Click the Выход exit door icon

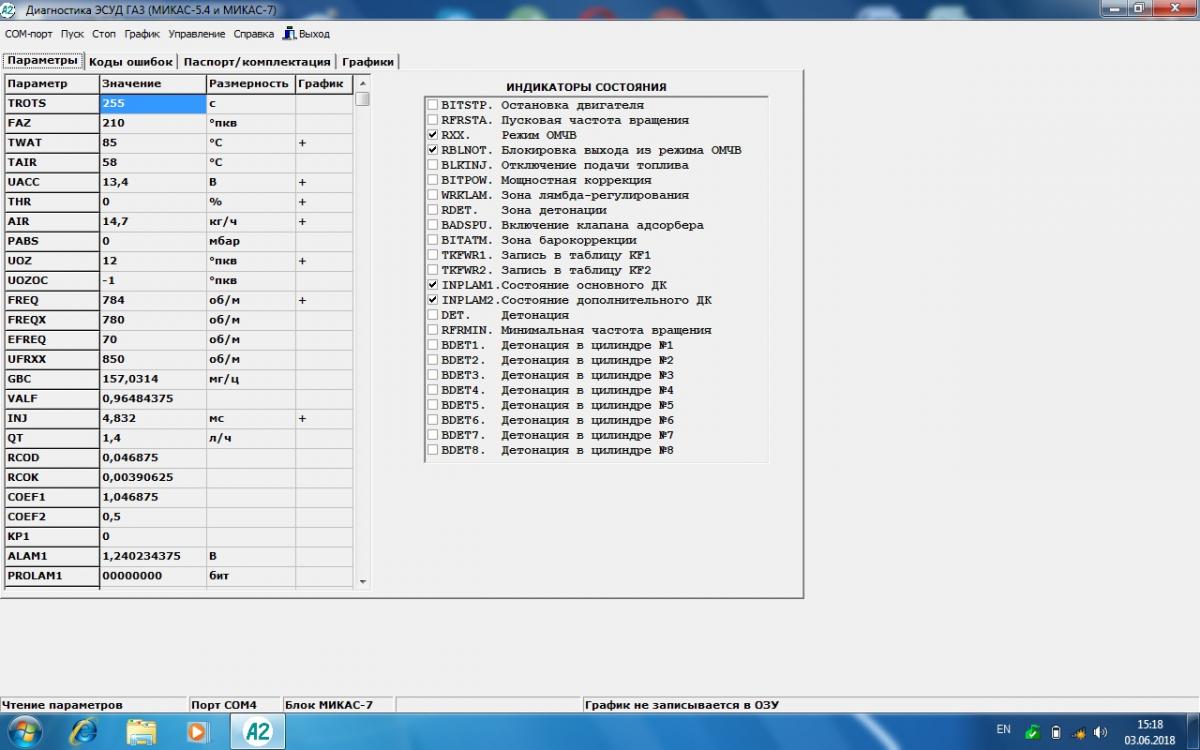click(289, 33)
